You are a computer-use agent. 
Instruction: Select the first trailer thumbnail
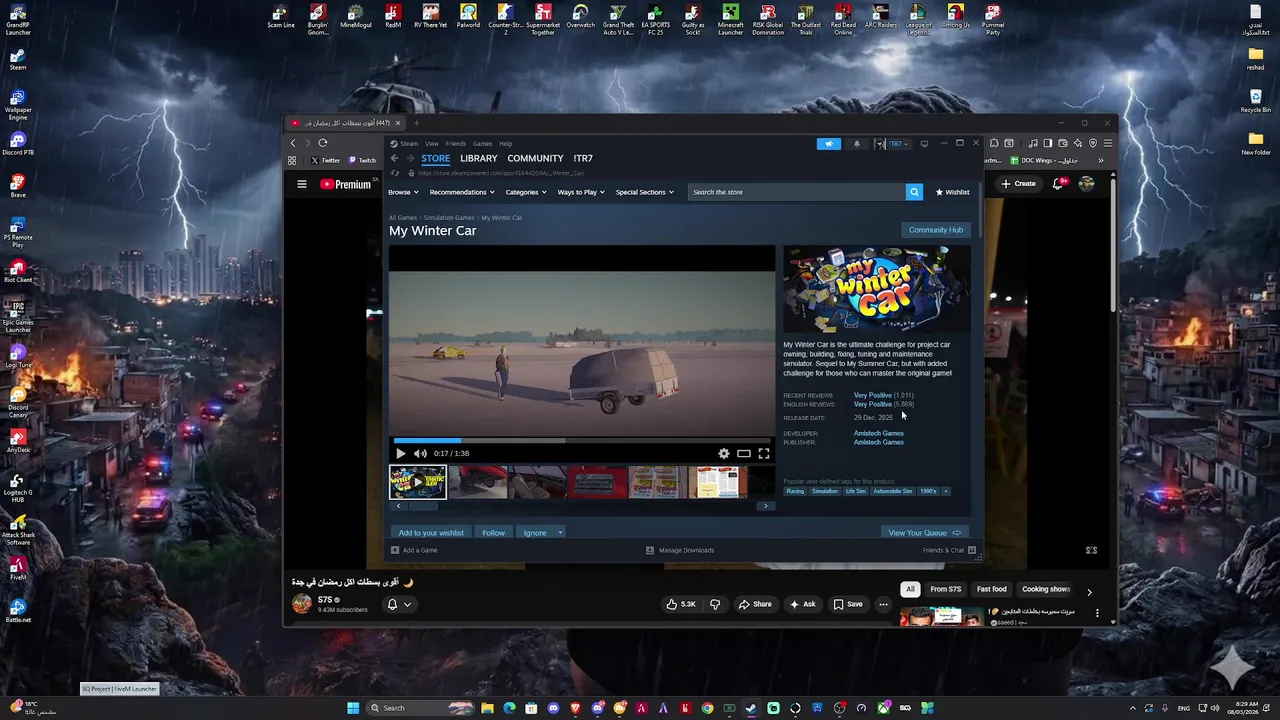click(x=418, y=482)
